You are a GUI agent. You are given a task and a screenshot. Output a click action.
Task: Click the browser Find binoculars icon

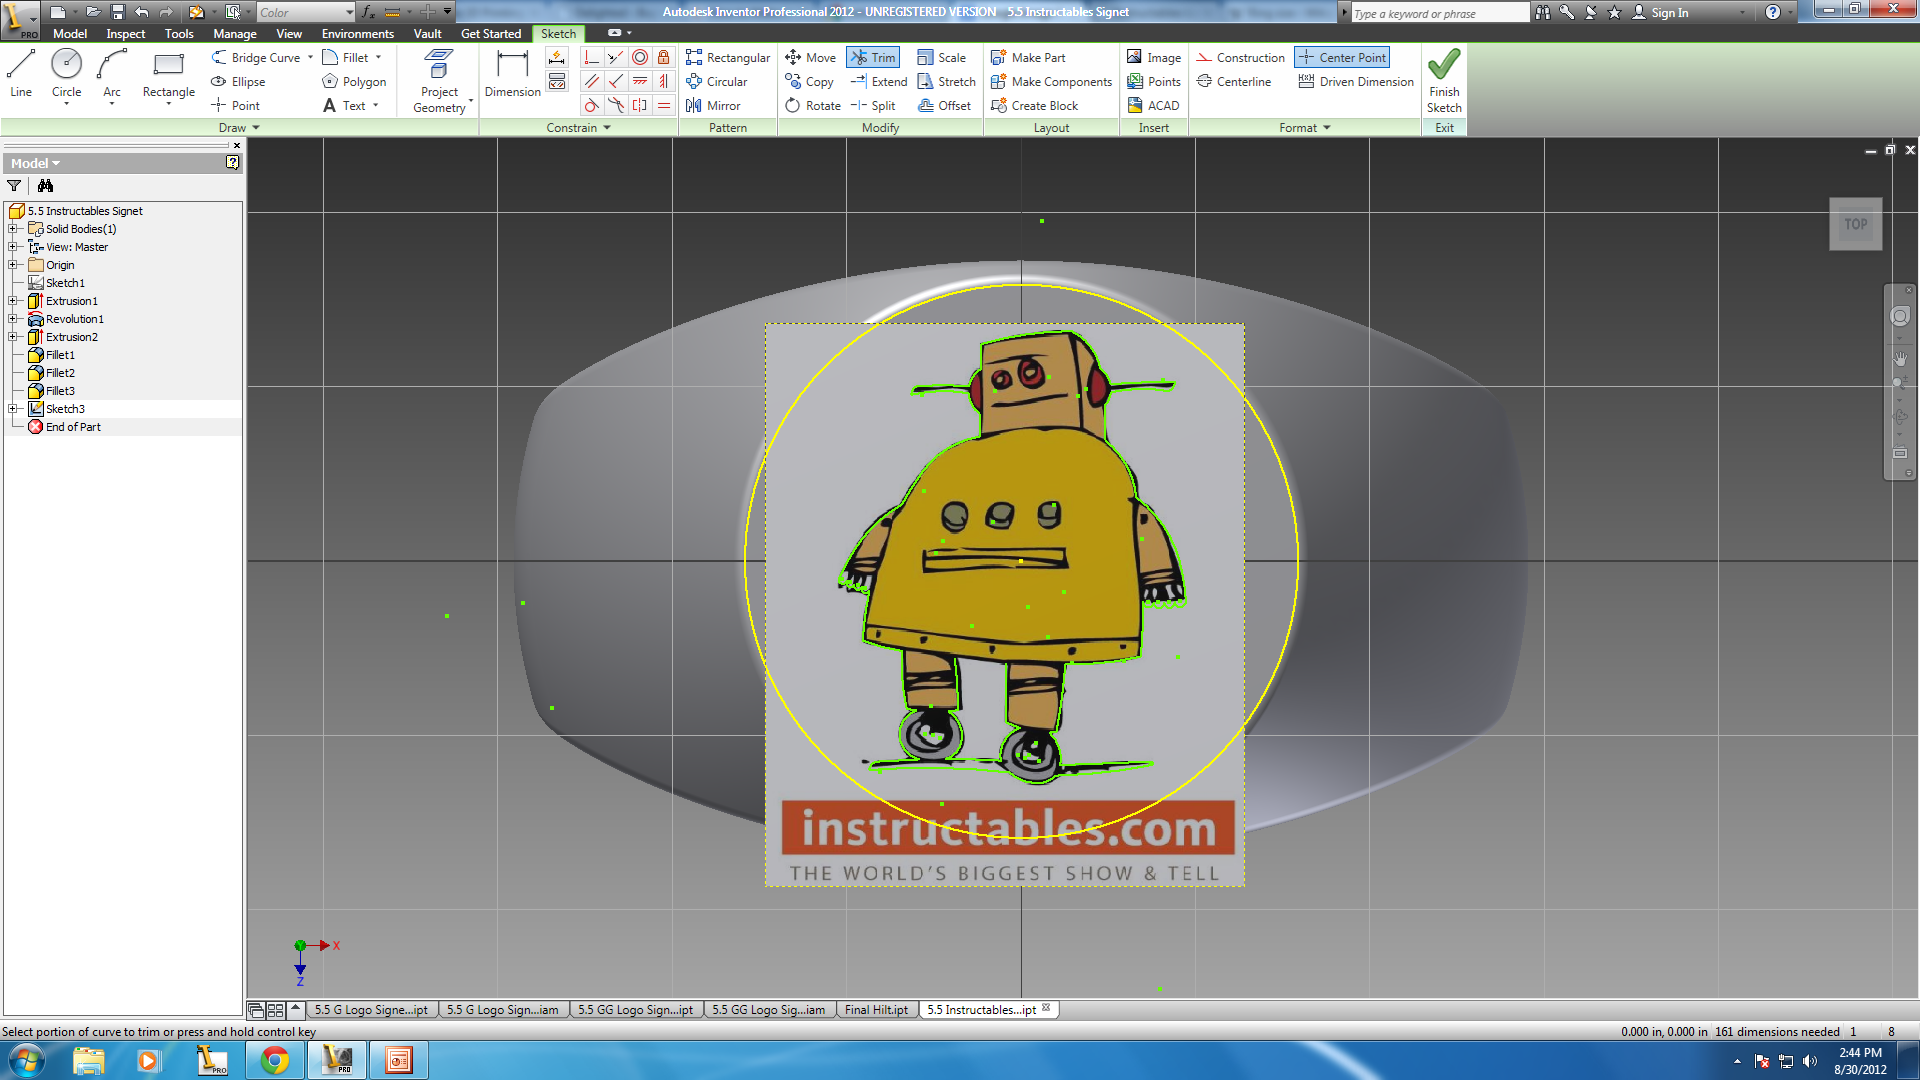click(45, 186)
